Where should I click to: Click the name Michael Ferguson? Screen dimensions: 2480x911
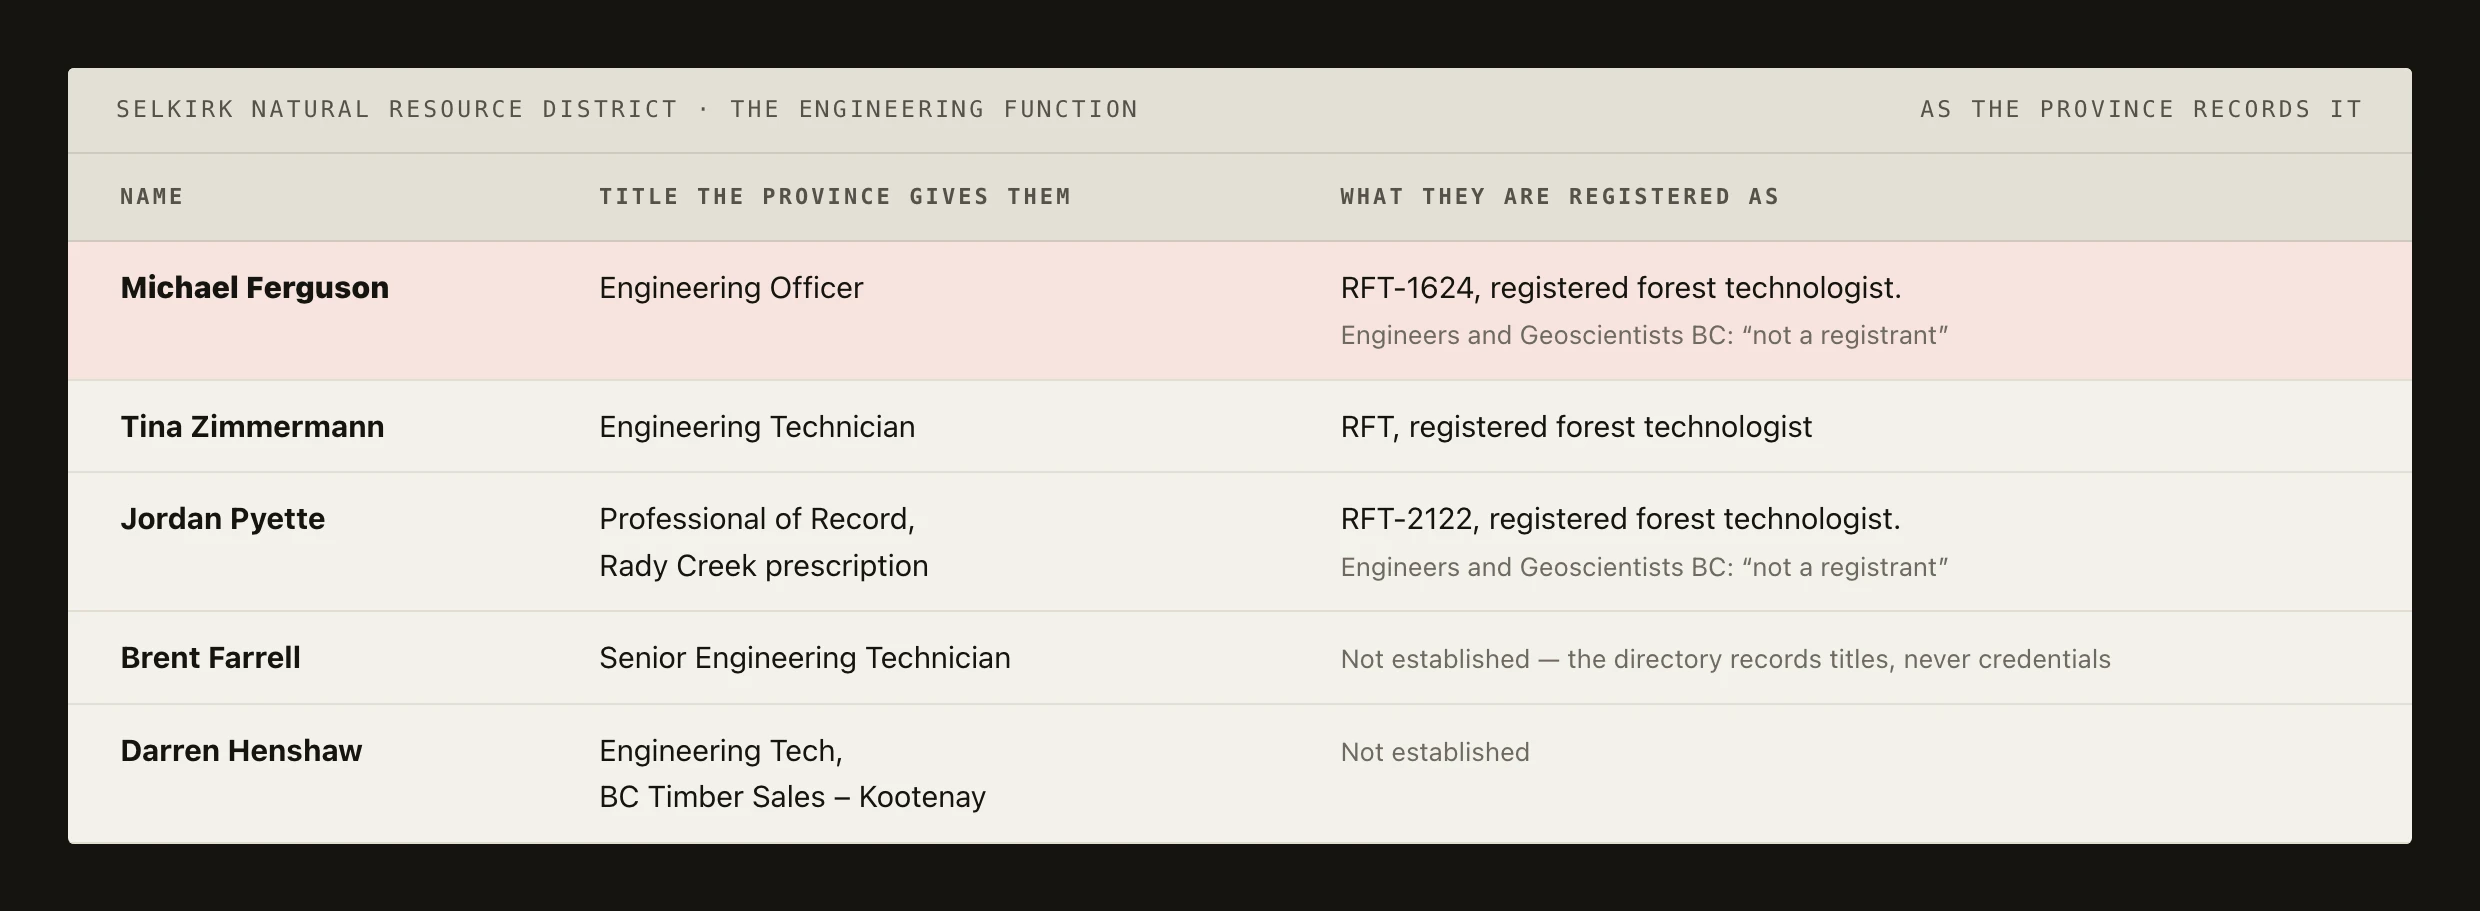254,288
